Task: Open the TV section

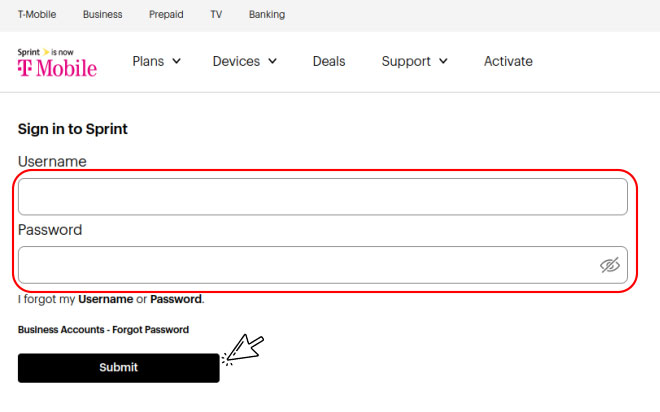Action: 216,15
